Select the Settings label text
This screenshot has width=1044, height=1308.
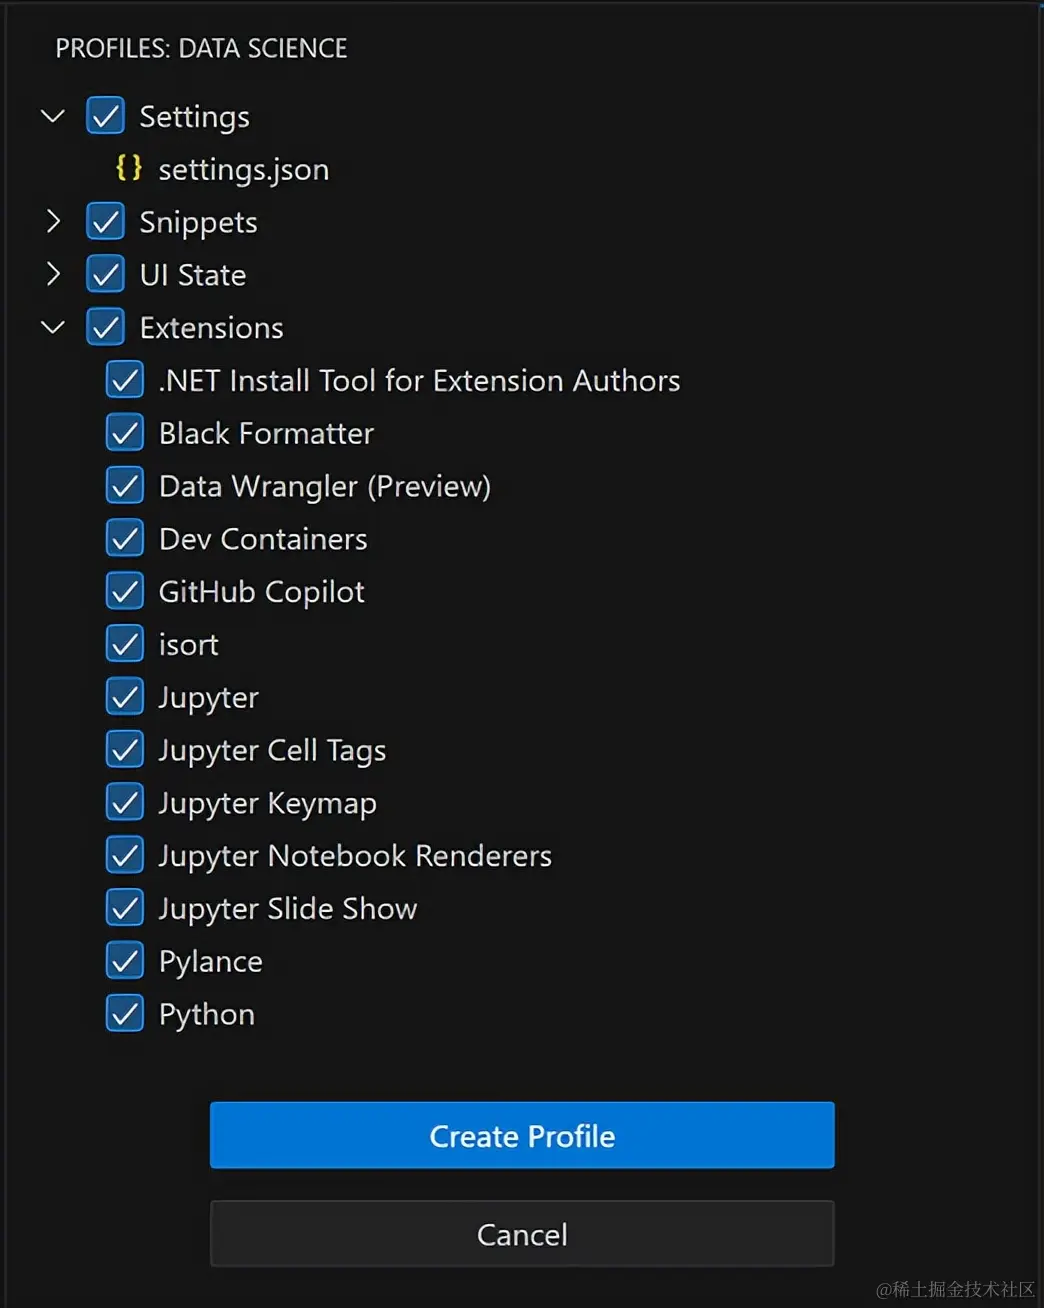pyautogui.click(x=194, y=117)
